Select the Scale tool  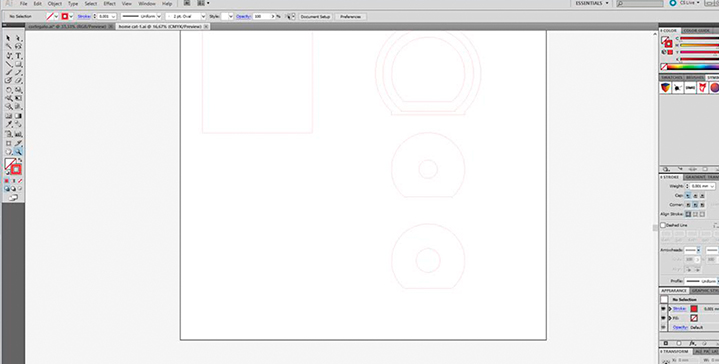click(x=18, y=90)
